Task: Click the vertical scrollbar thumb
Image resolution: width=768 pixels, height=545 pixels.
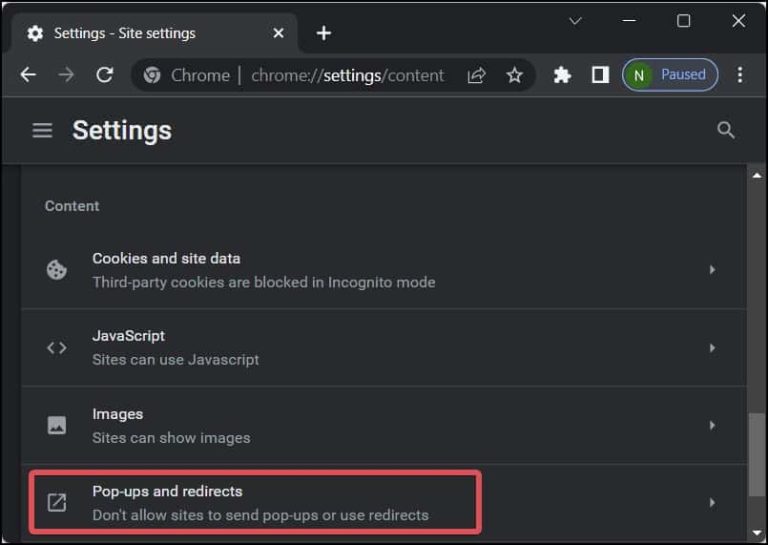Action: point(757,455)
